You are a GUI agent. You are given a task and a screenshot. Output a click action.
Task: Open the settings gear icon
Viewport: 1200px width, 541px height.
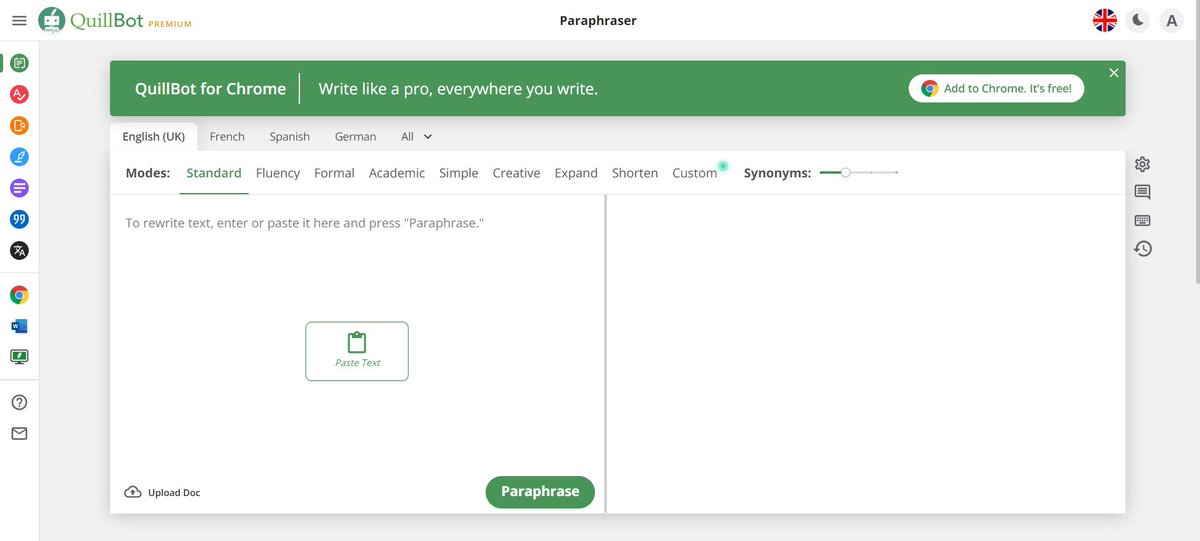pyautogui.click(x=1143, y=164)
